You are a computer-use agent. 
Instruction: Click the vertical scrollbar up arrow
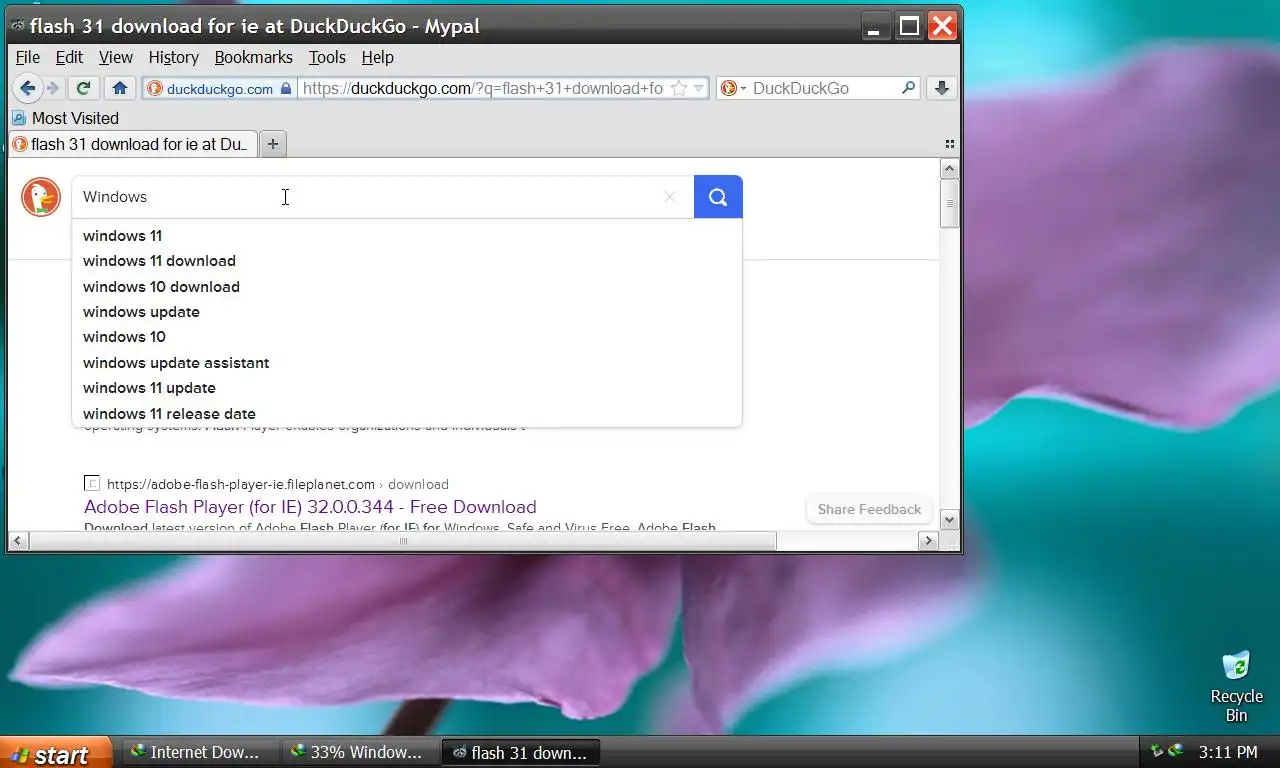point(950,169)
